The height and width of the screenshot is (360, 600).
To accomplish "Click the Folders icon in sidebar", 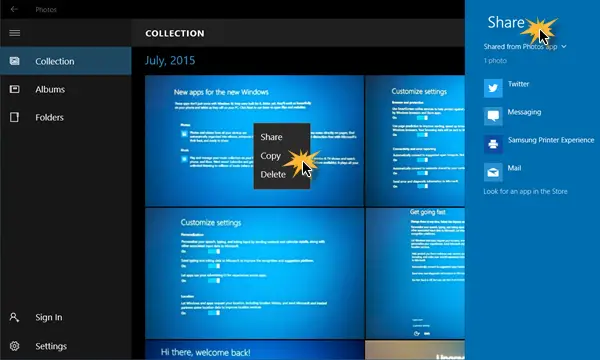I will [15, 117].
